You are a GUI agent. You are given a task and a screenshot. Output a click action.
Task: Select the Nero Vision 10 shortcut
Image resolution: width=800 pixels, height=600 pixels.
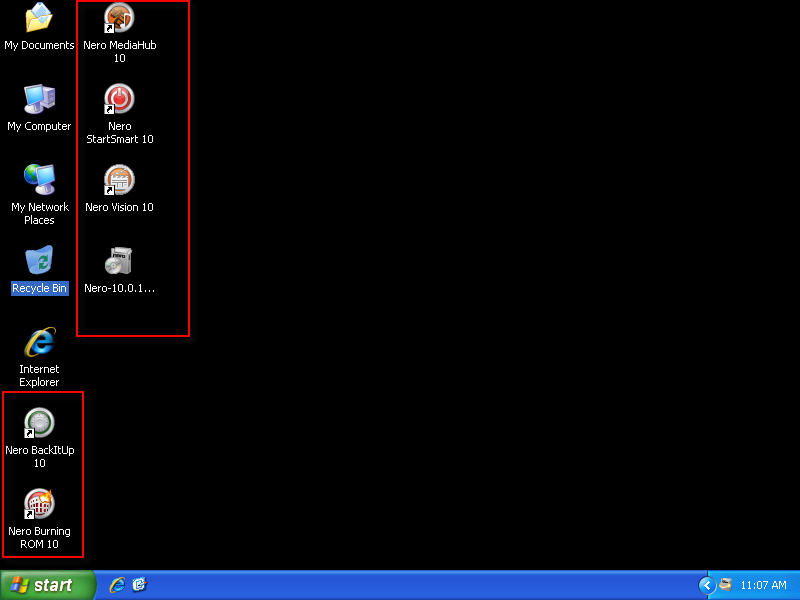119,180
